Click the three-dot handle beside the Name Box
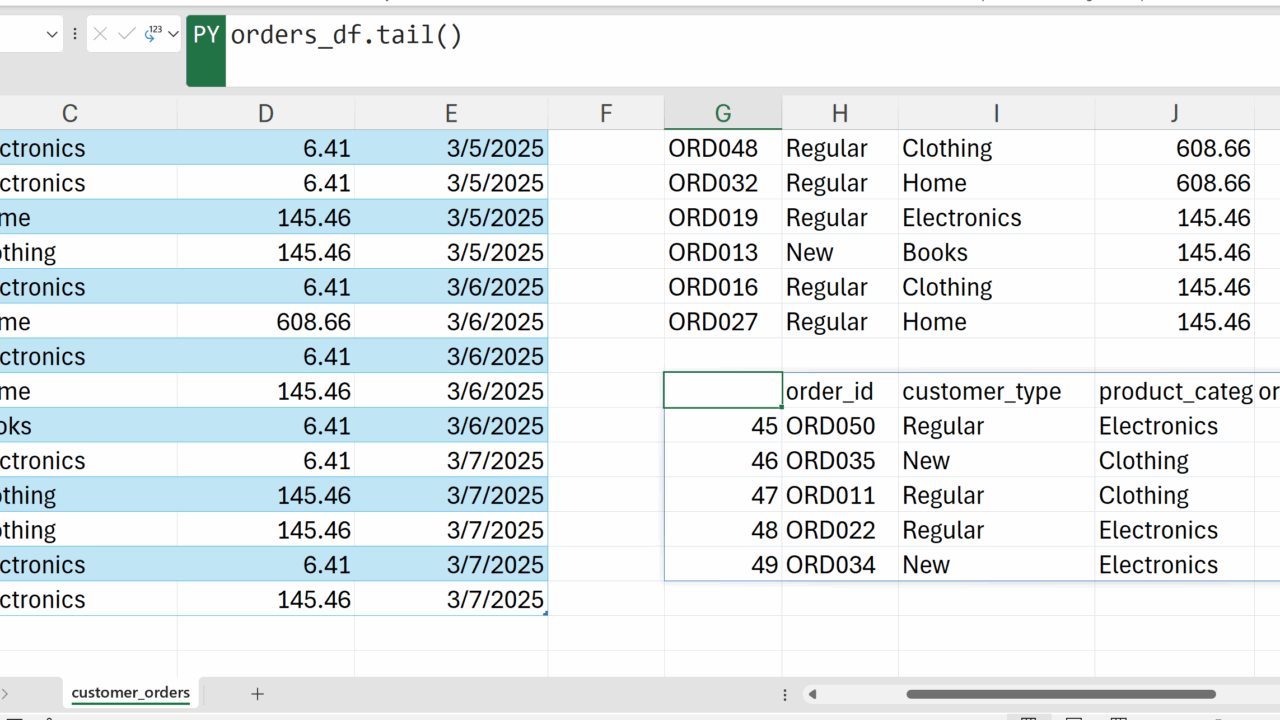Screen dimensions: 1280x720 75,34
